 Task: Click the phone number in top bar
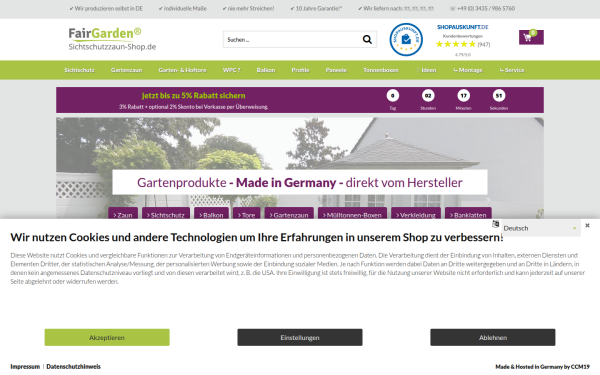point(483,8)
